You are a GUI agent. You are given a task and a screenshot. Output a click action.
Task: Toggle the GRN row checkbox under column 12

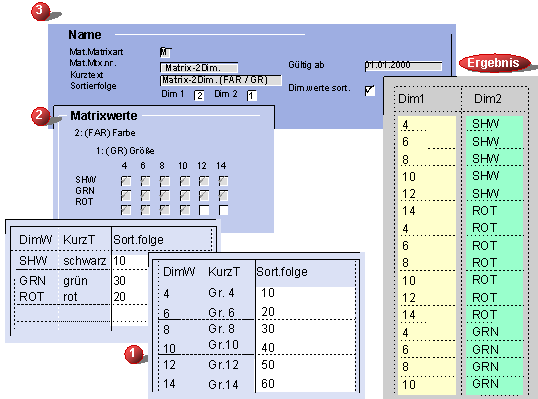tap(204, 196)
